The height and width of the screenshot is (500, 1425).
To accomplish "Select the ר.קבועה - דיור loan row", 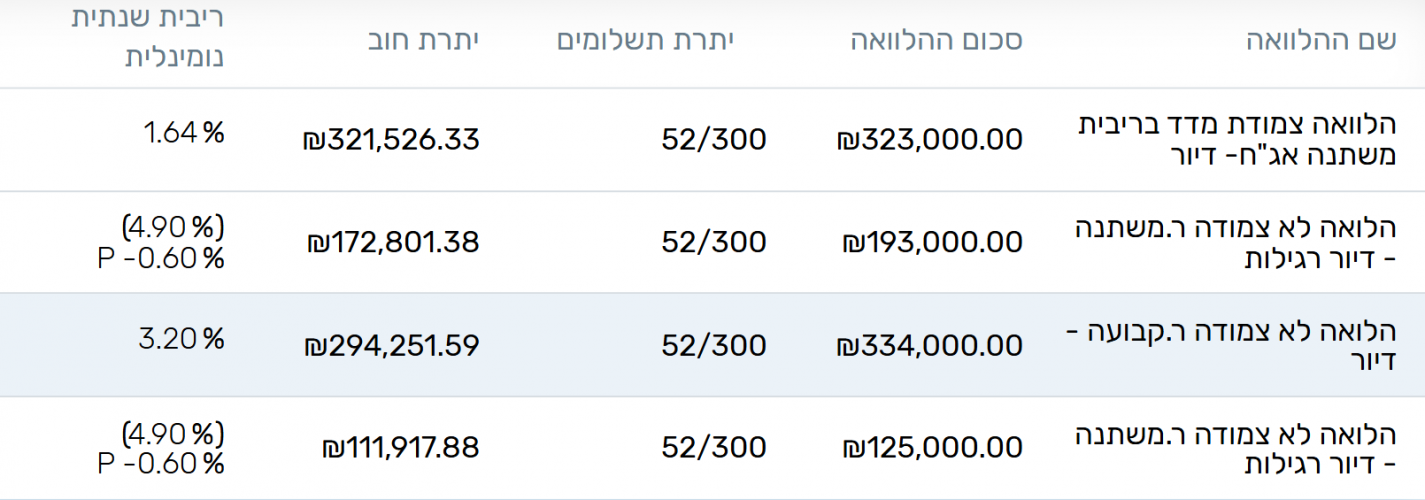I will coord(1243,345).
